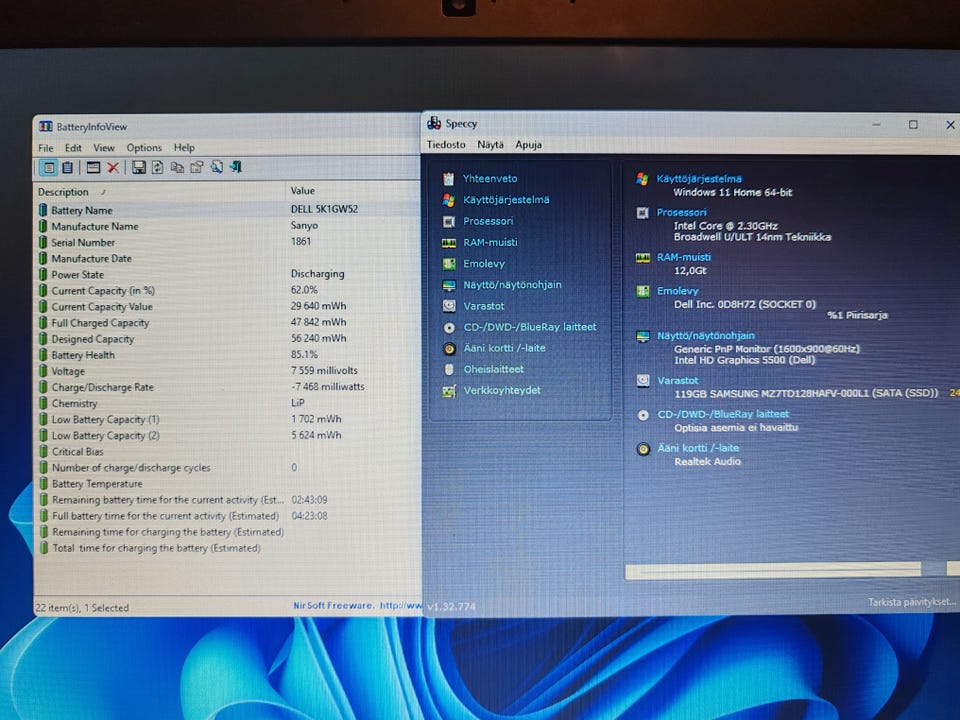
Task: Click the properties toolbar icon
Action: pyautogui.click(x=197, y=167)
